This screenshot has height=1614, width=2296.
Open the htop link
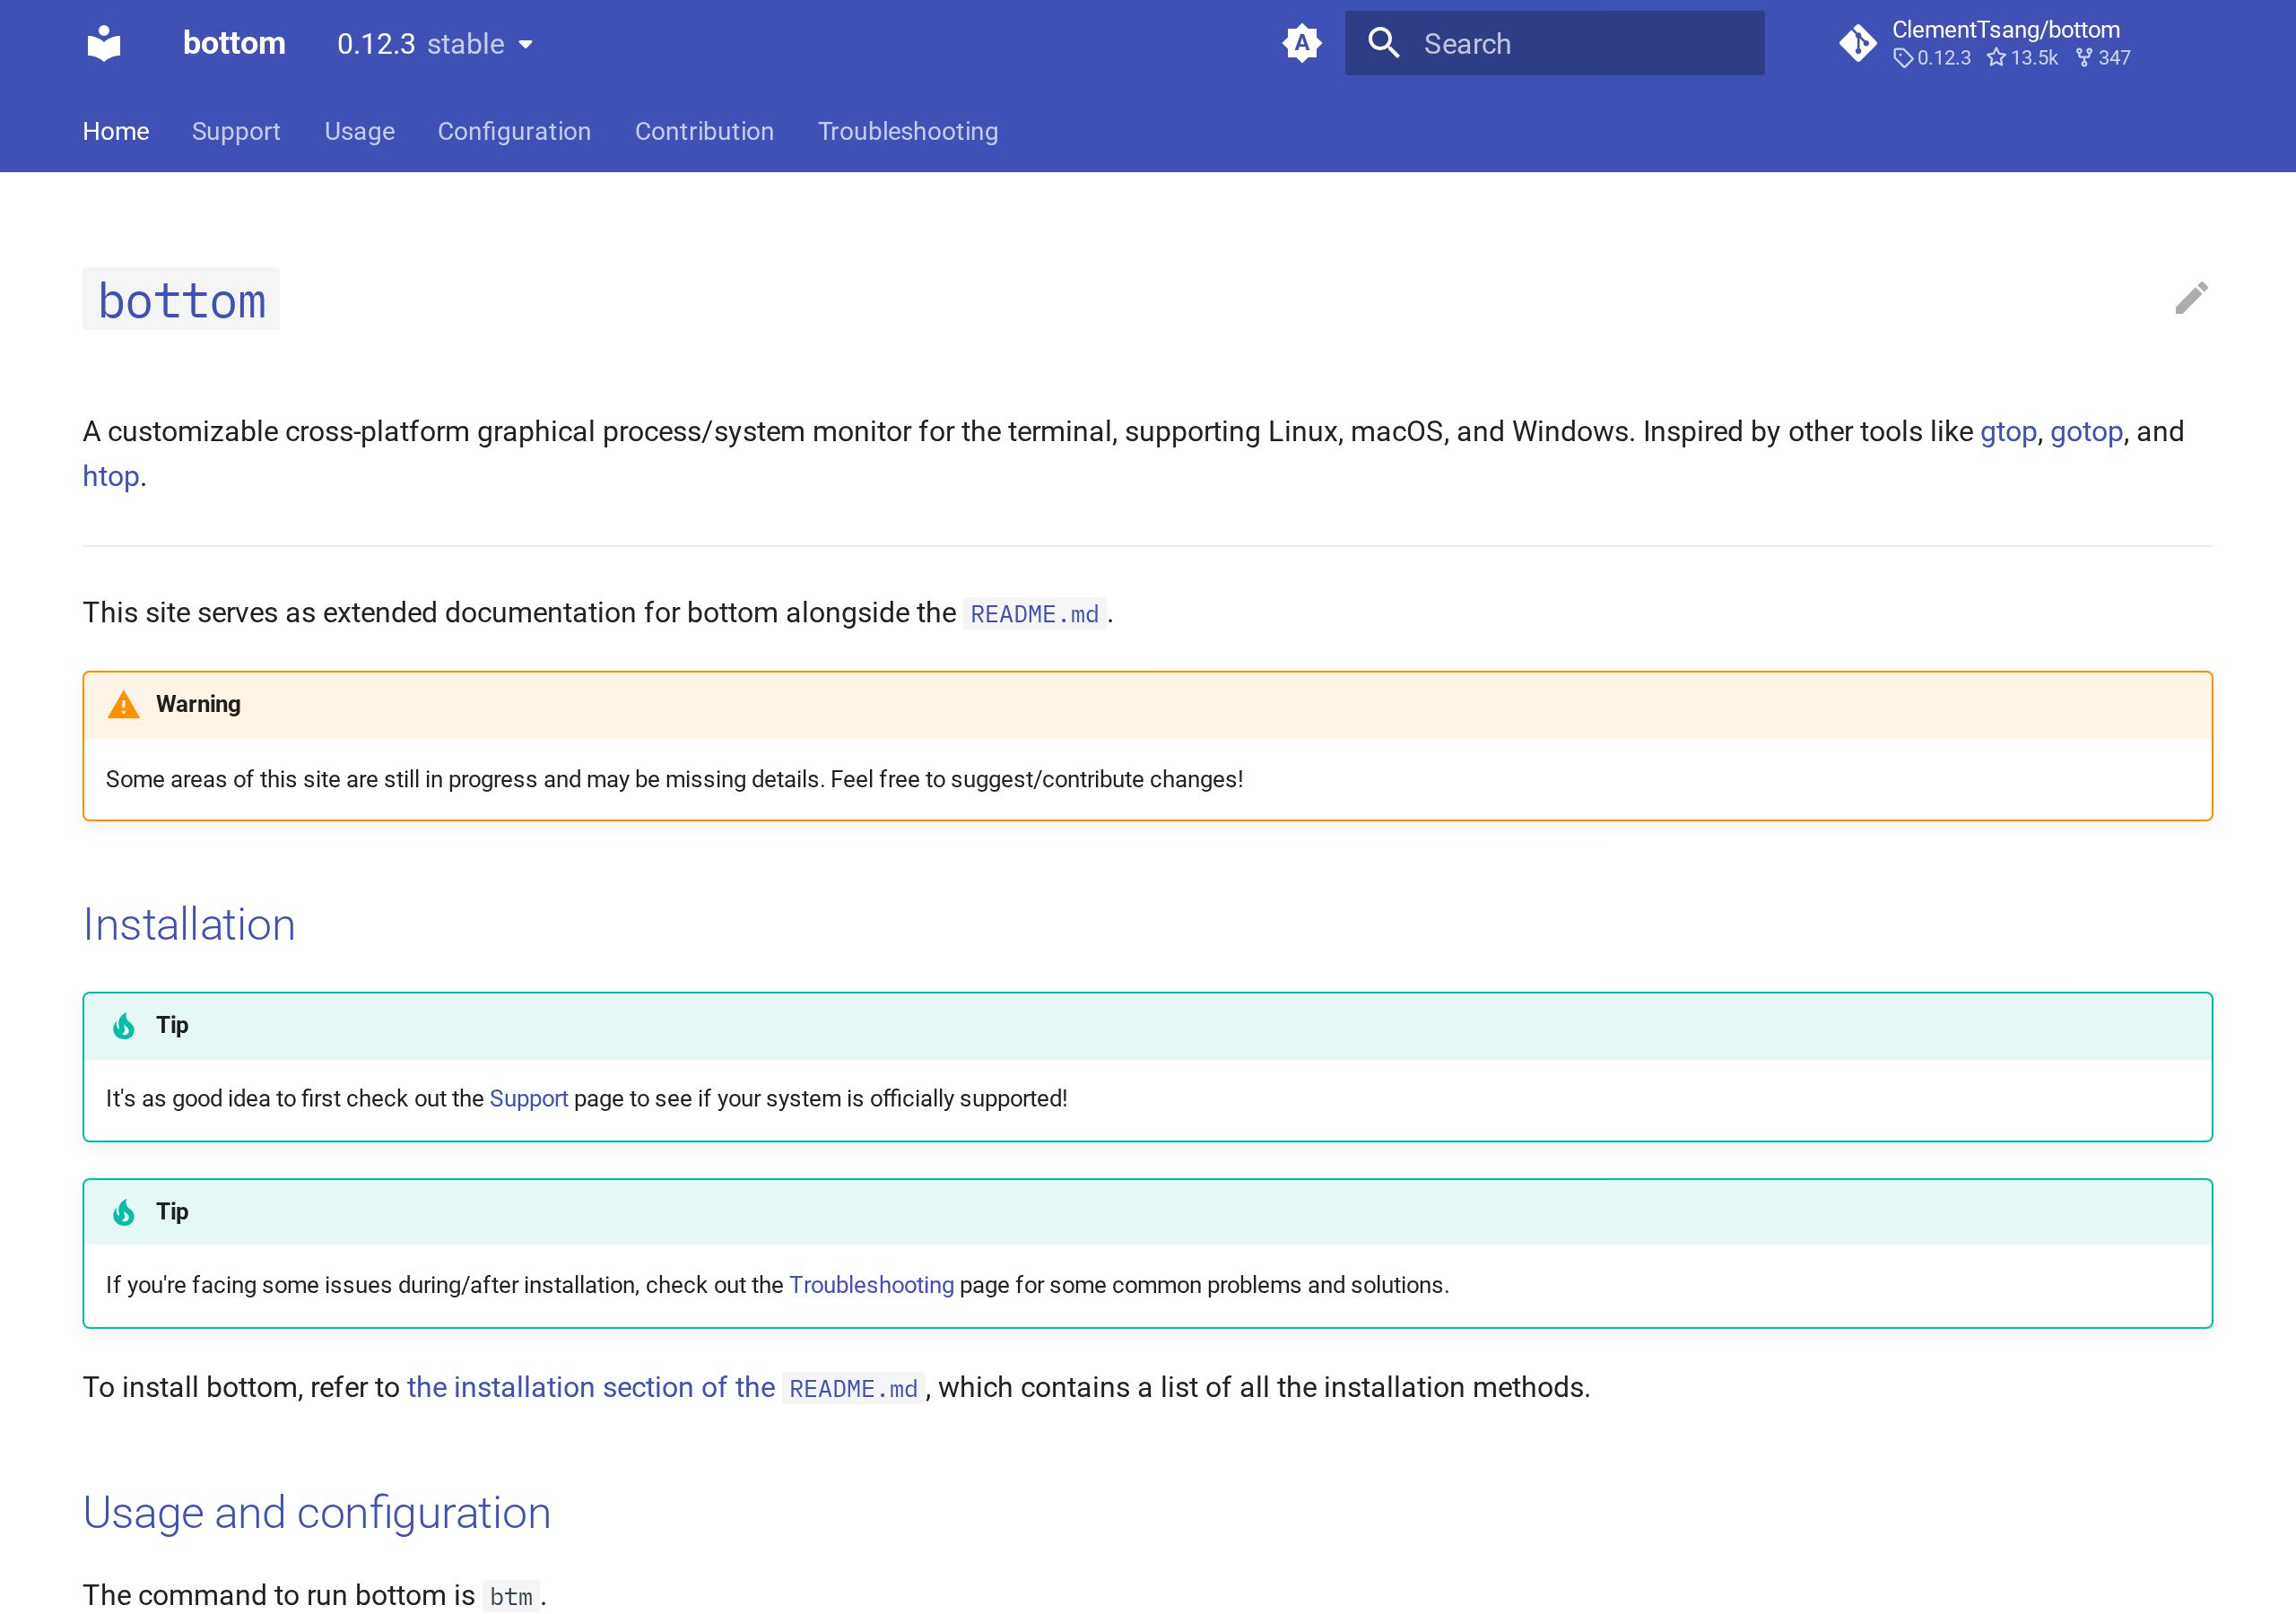pos(111,476)
